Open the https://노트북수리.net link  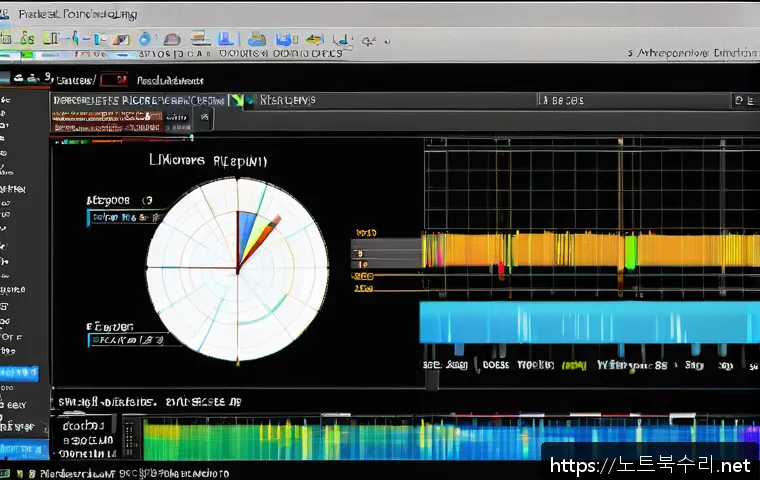(x=652, y=464)
